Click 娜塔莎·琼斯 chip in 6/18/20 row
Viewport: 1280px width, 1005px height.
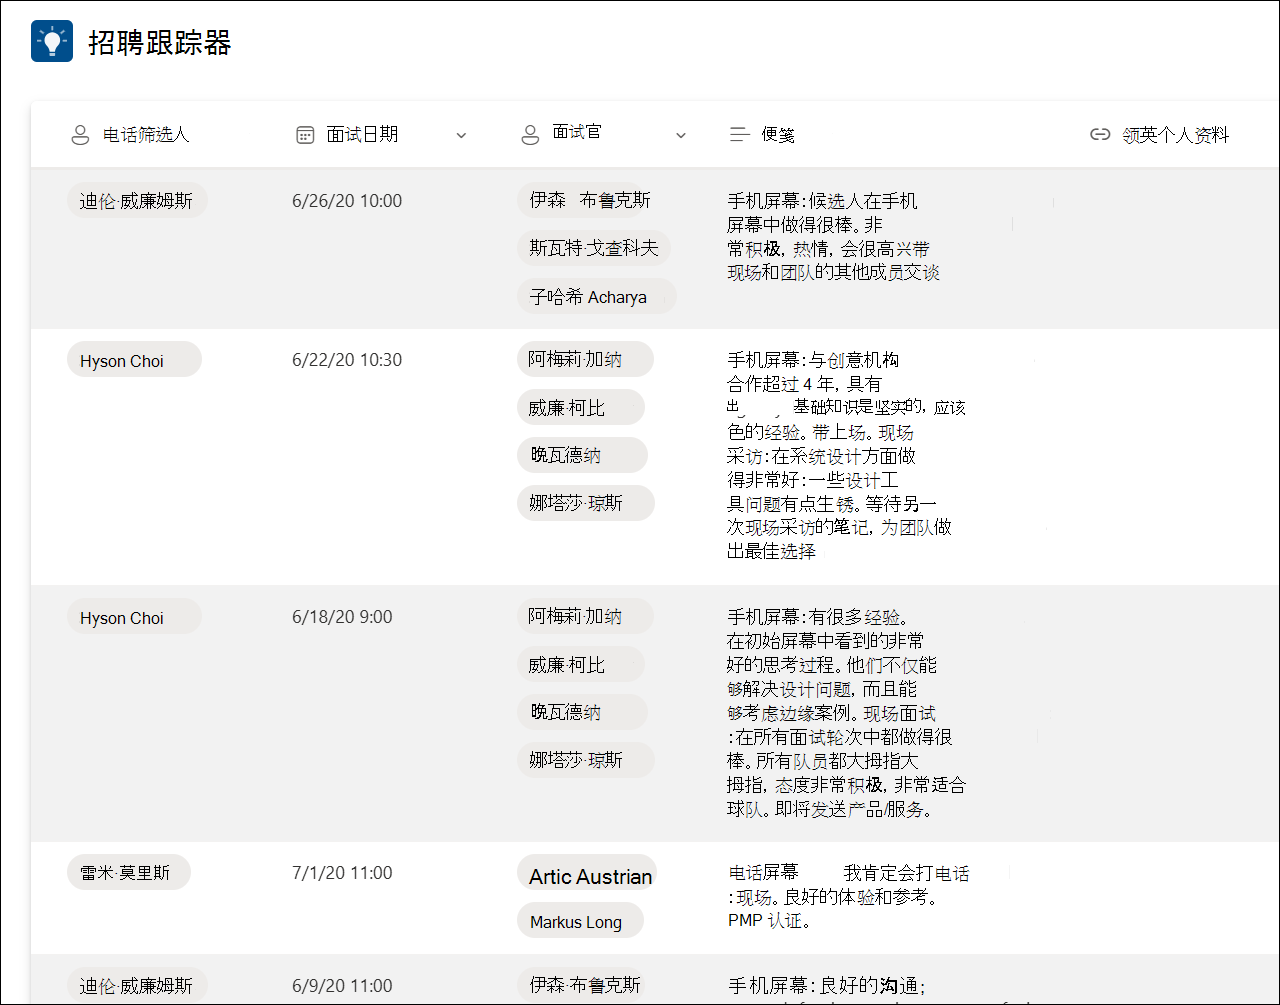586,760
